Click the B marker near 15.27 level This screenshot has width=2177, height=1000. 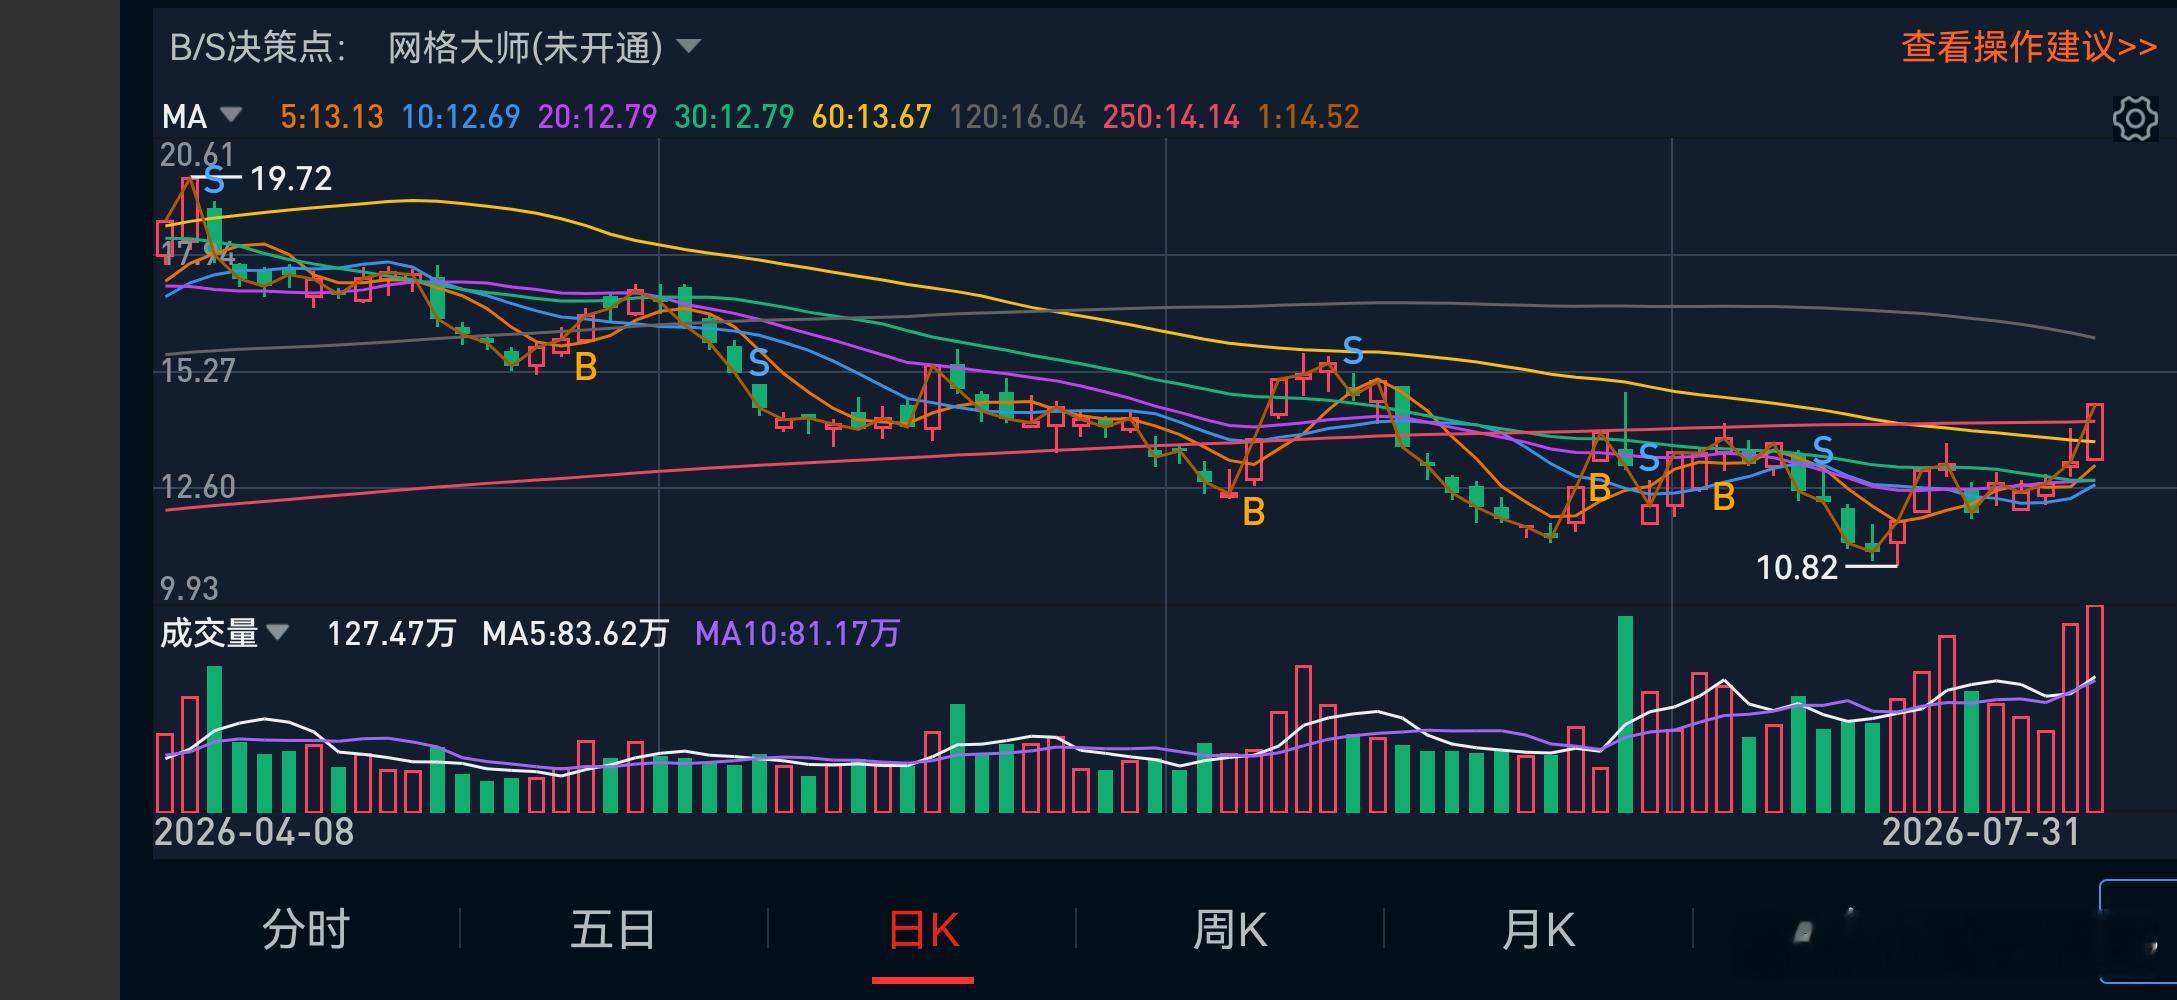coord(586,367)
